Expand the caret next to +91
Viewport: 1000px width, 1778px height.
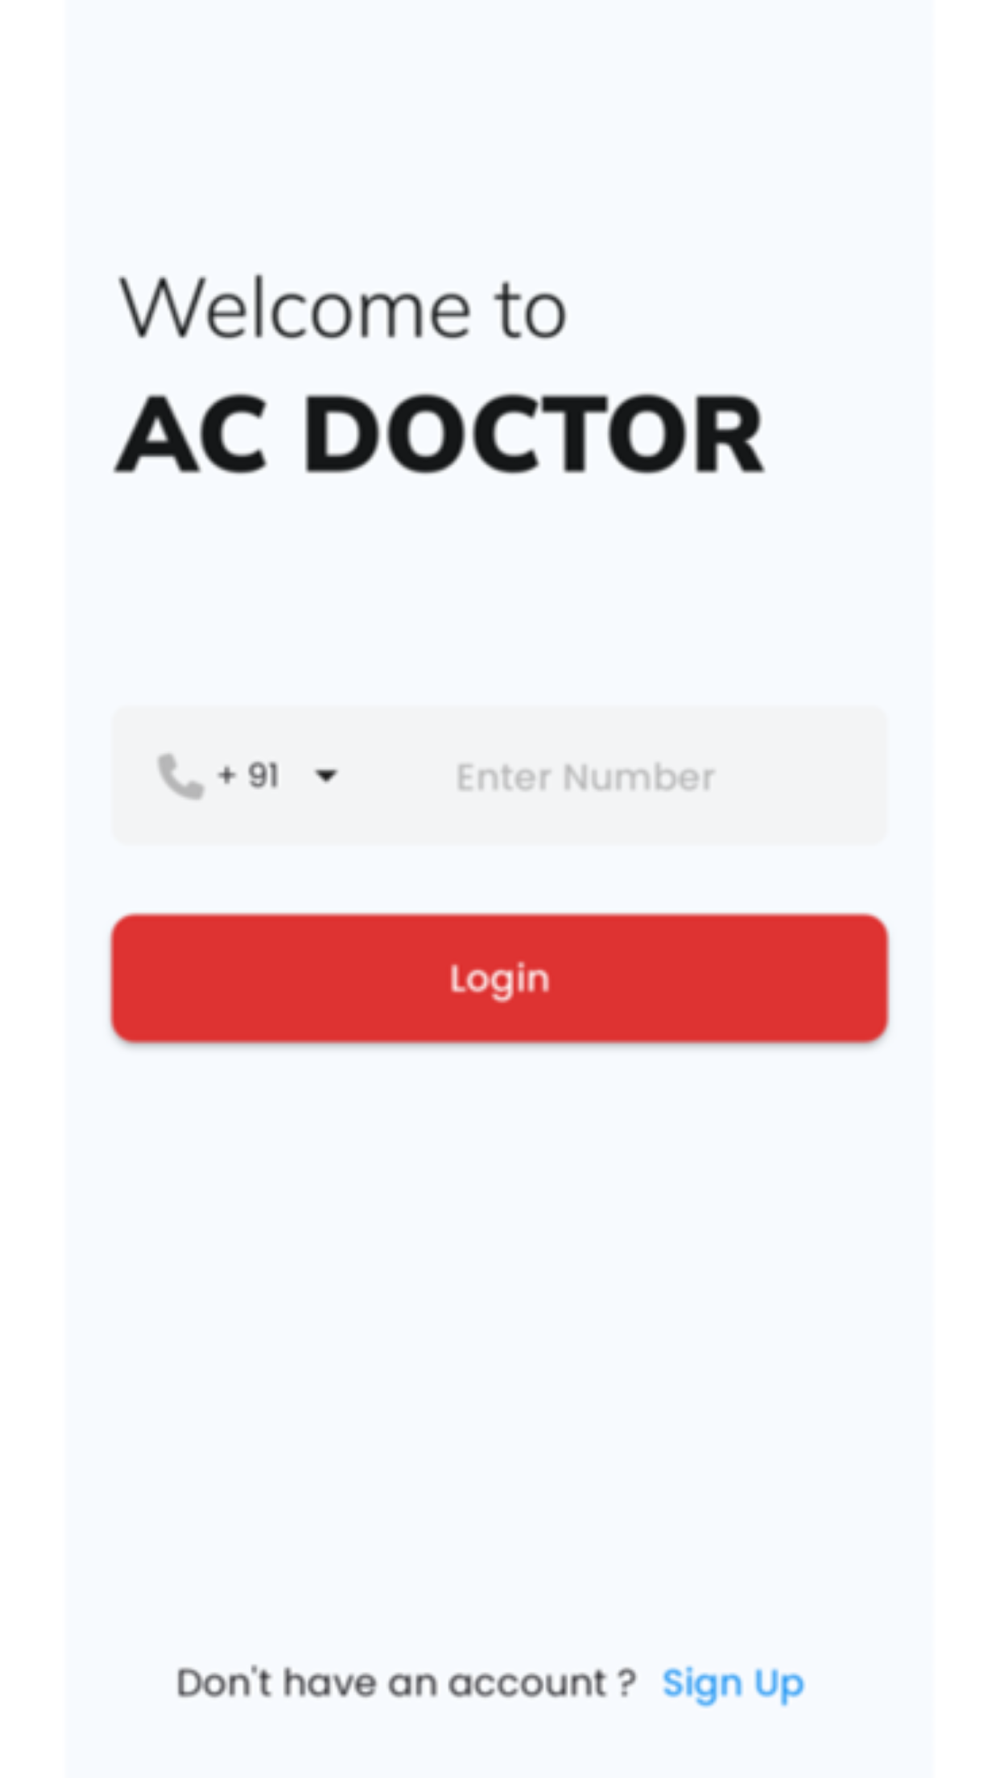point(326,776)
